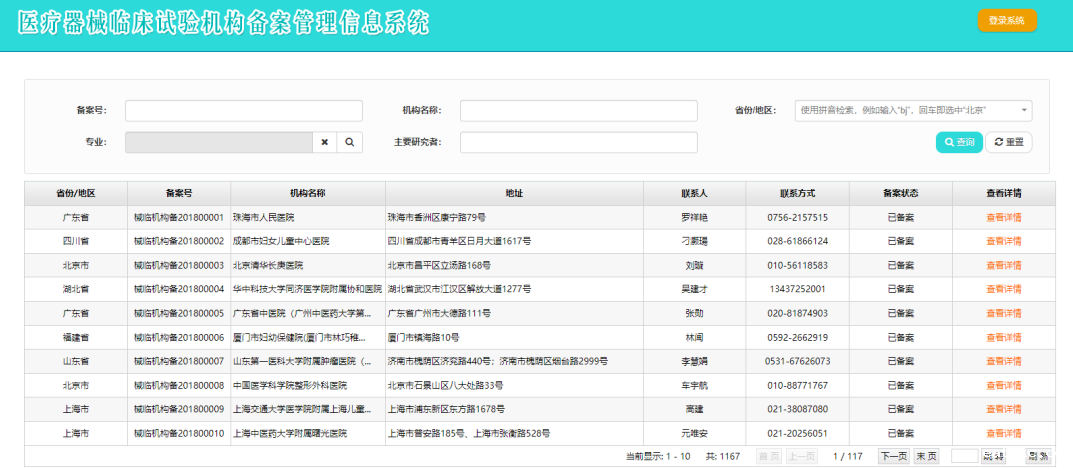This screenshot has height=469, width=1073.
Task: Click the page number input box
Action: point(963,456)
